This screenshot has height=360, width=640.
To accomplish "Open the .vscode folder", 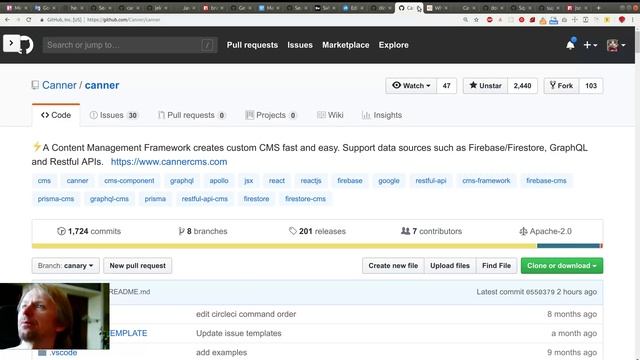I will pyautogui.click(x=63, y=352).
